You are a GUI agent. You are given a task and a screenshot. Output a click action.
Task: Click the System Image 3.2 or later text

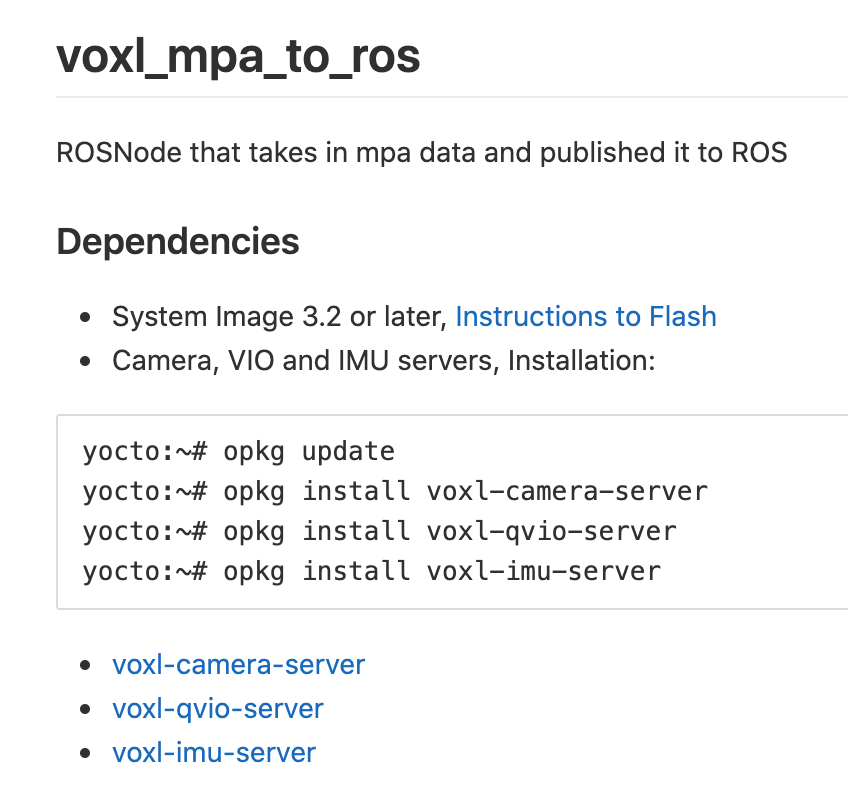pyautogui.click(x=279, y=316)
